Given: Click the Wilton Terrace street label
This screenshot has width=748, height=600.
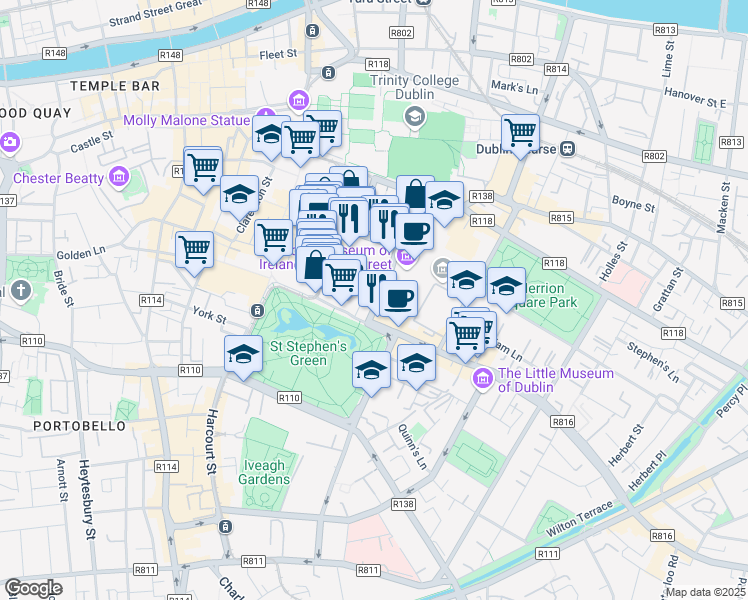Looking at the screenshot, I should point(579,519).
